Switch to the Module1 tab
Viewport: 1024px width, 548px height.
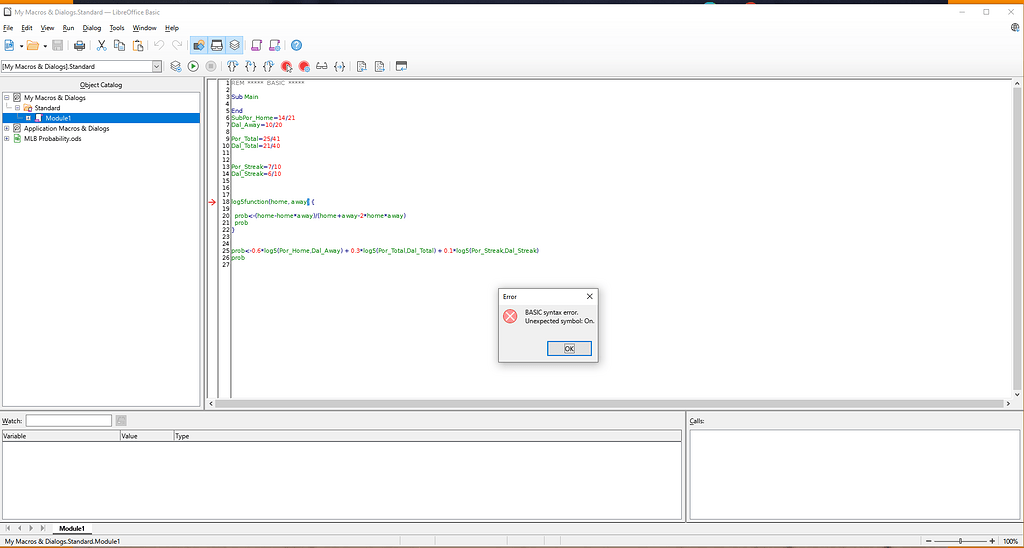tap(72, 528)
